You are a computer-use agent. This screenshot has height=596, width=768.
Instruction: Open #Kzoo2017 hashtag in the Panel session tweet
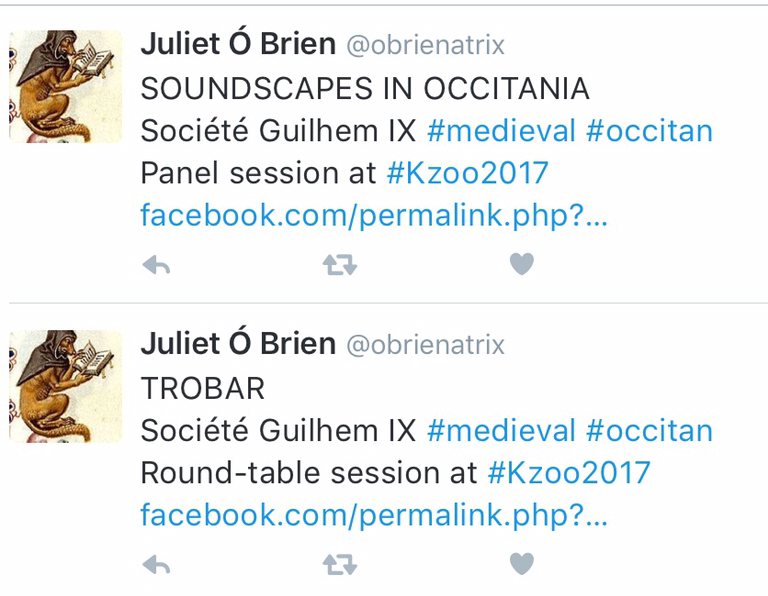click(x=468, y=173)
